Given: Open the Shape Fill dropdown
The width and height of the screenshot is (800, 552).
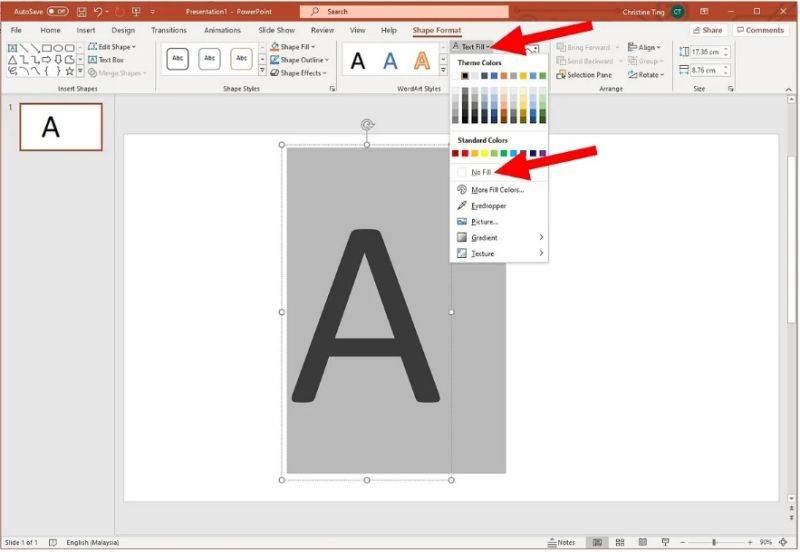Looking at the screenshot, I should (x=292, y=46).
